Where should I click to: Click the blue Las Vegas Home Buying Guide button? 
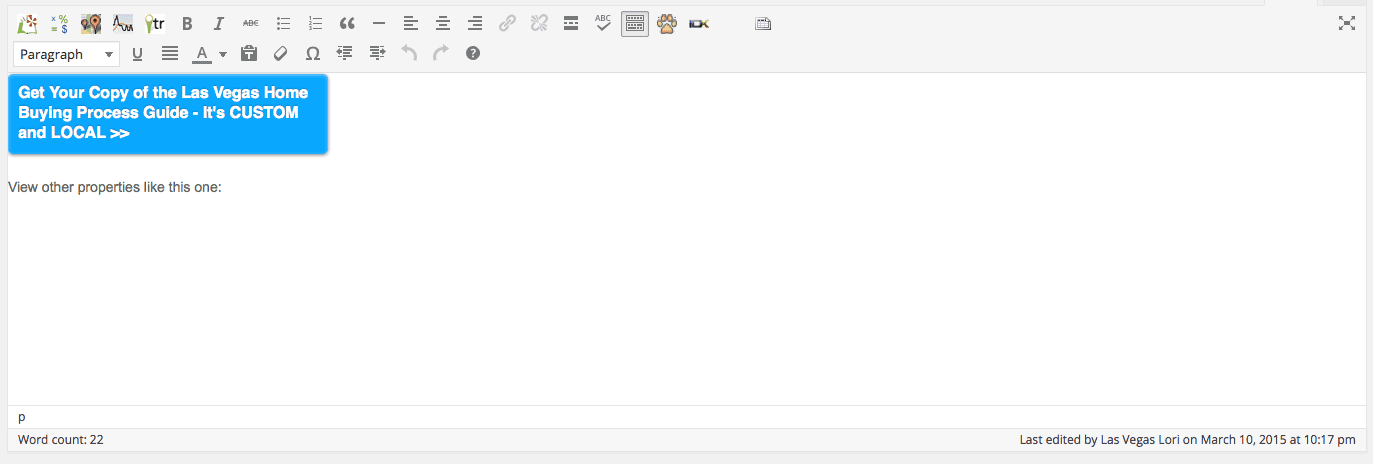[x=168, y=113]
